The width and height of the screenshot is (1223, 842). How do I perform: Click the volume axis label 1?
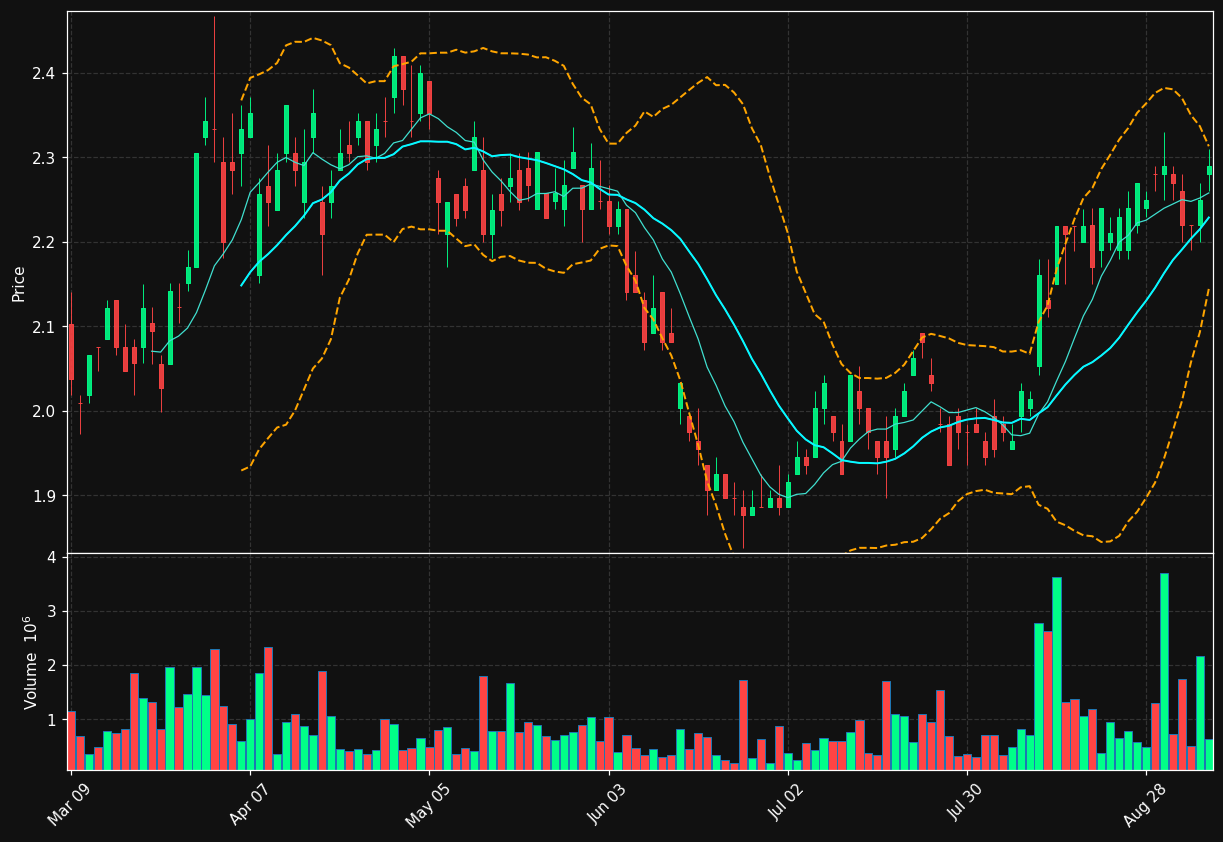(52, 719)
